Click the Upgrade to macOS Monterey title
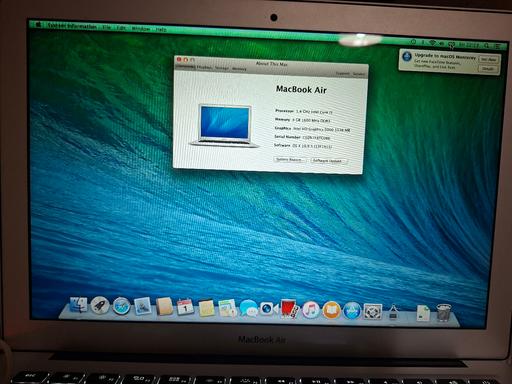512x384 pixels. point(445,56)
